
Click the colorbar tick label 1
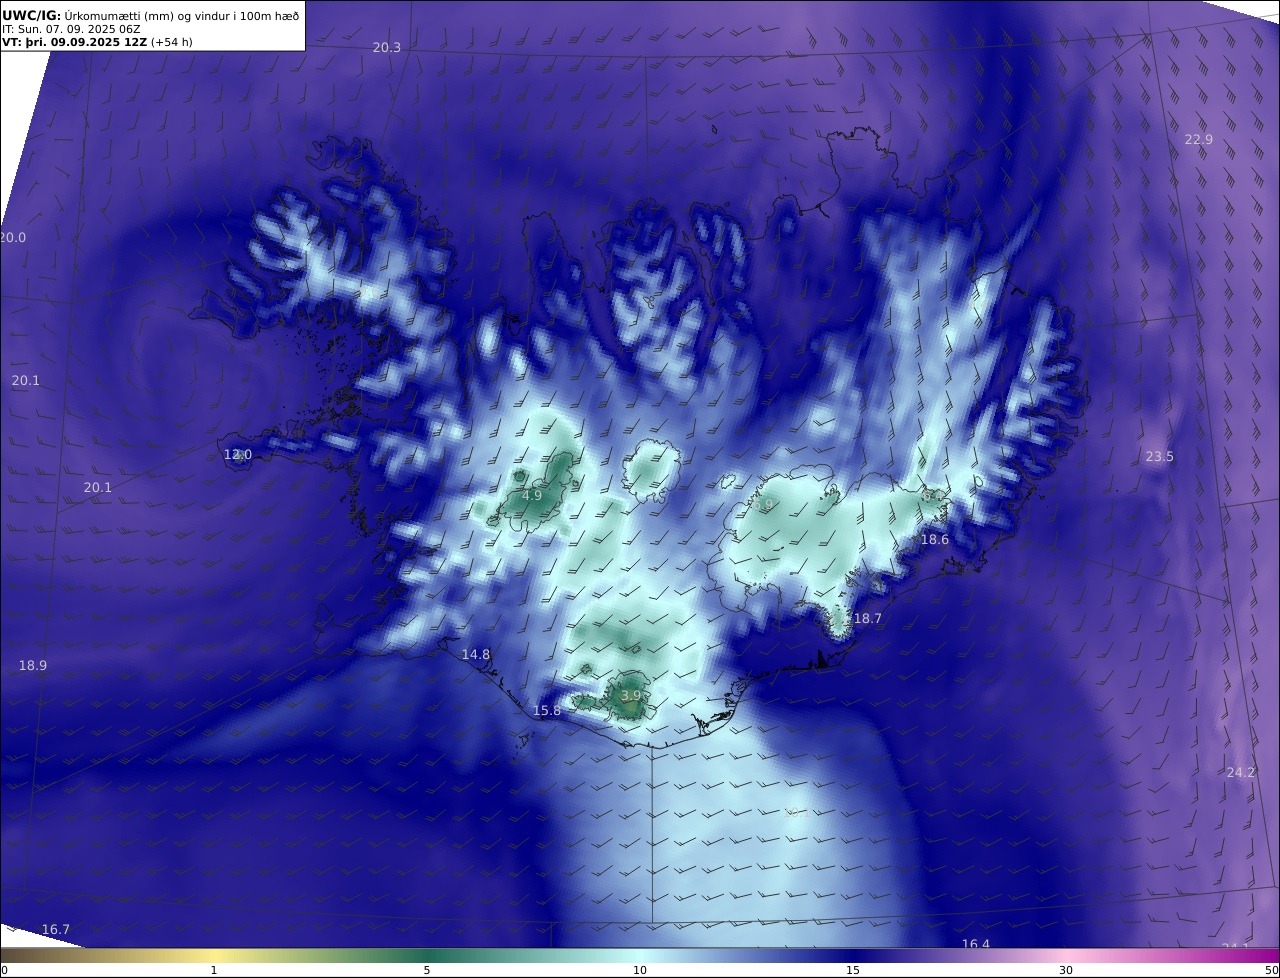[214, 970]
